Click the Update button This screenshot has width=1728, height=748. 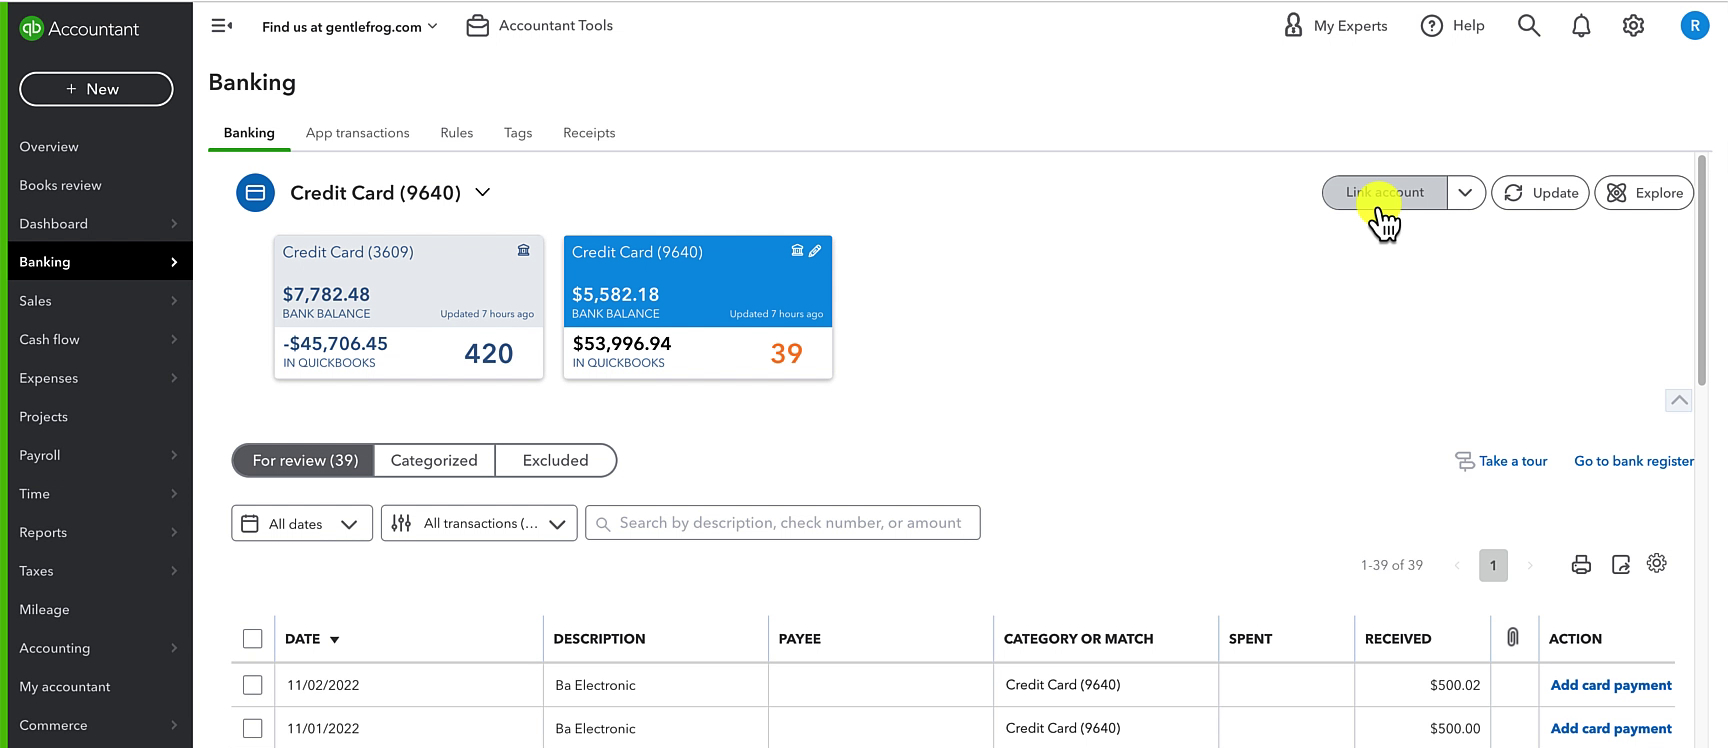click(x=1540, y=193)
